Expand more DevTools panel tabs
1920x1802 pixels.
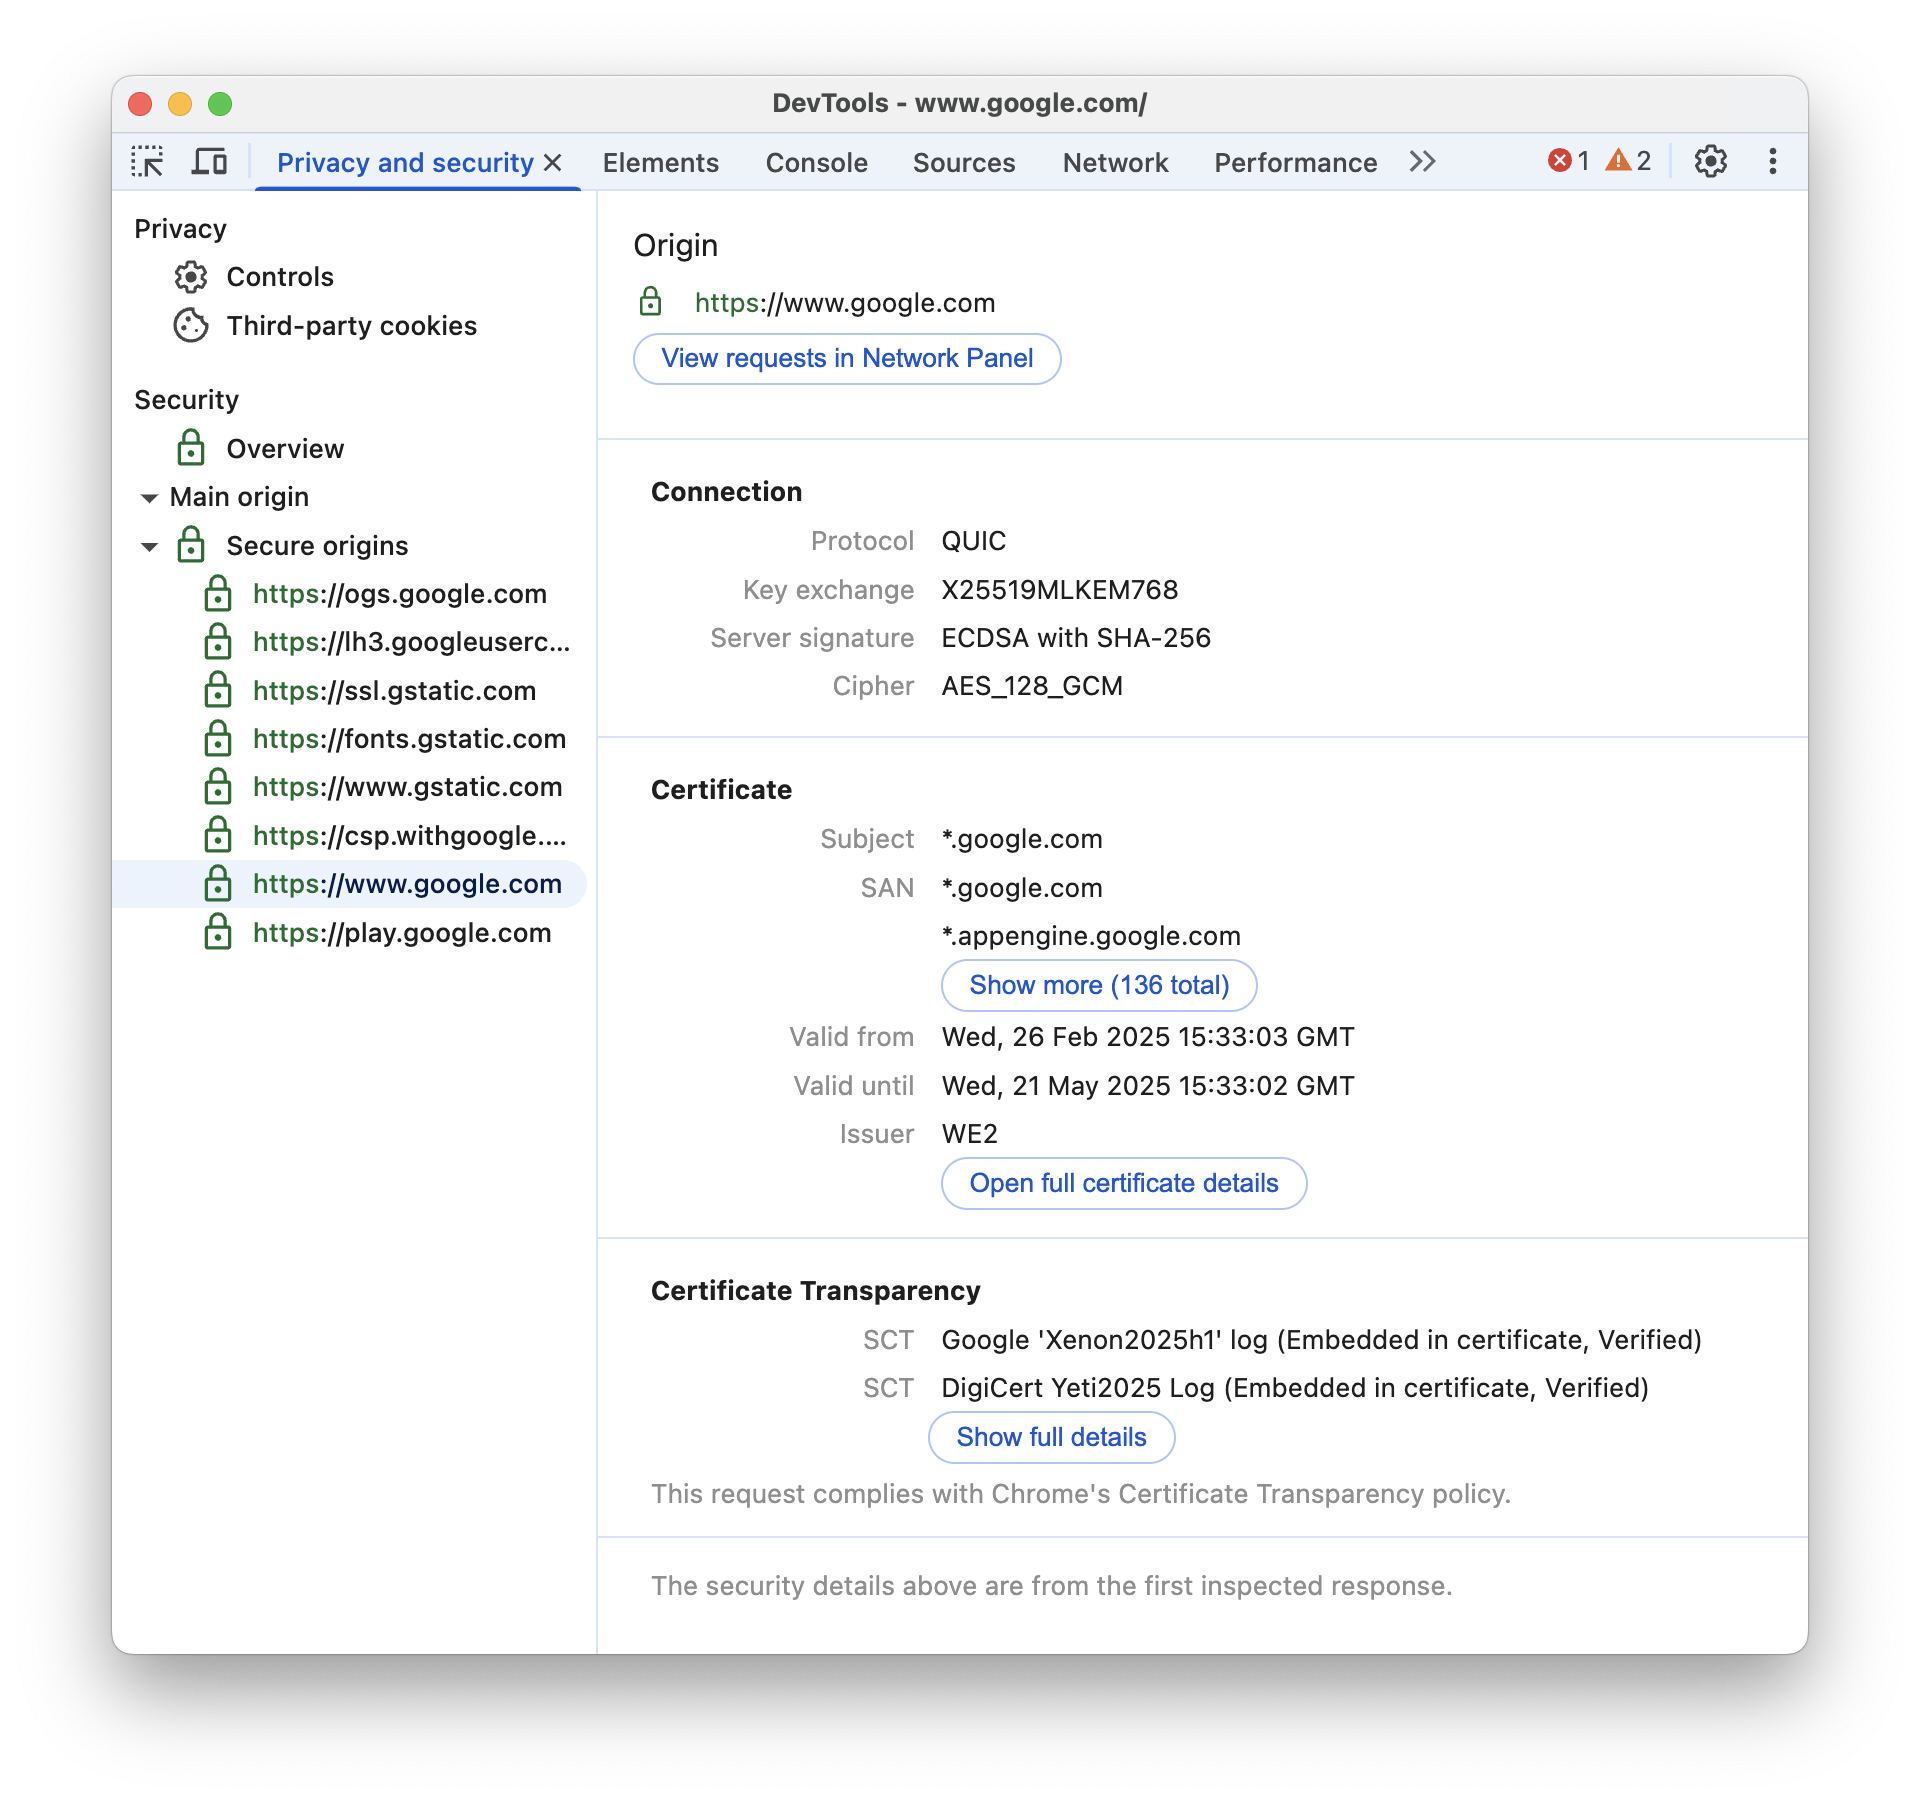[1426, 161]
